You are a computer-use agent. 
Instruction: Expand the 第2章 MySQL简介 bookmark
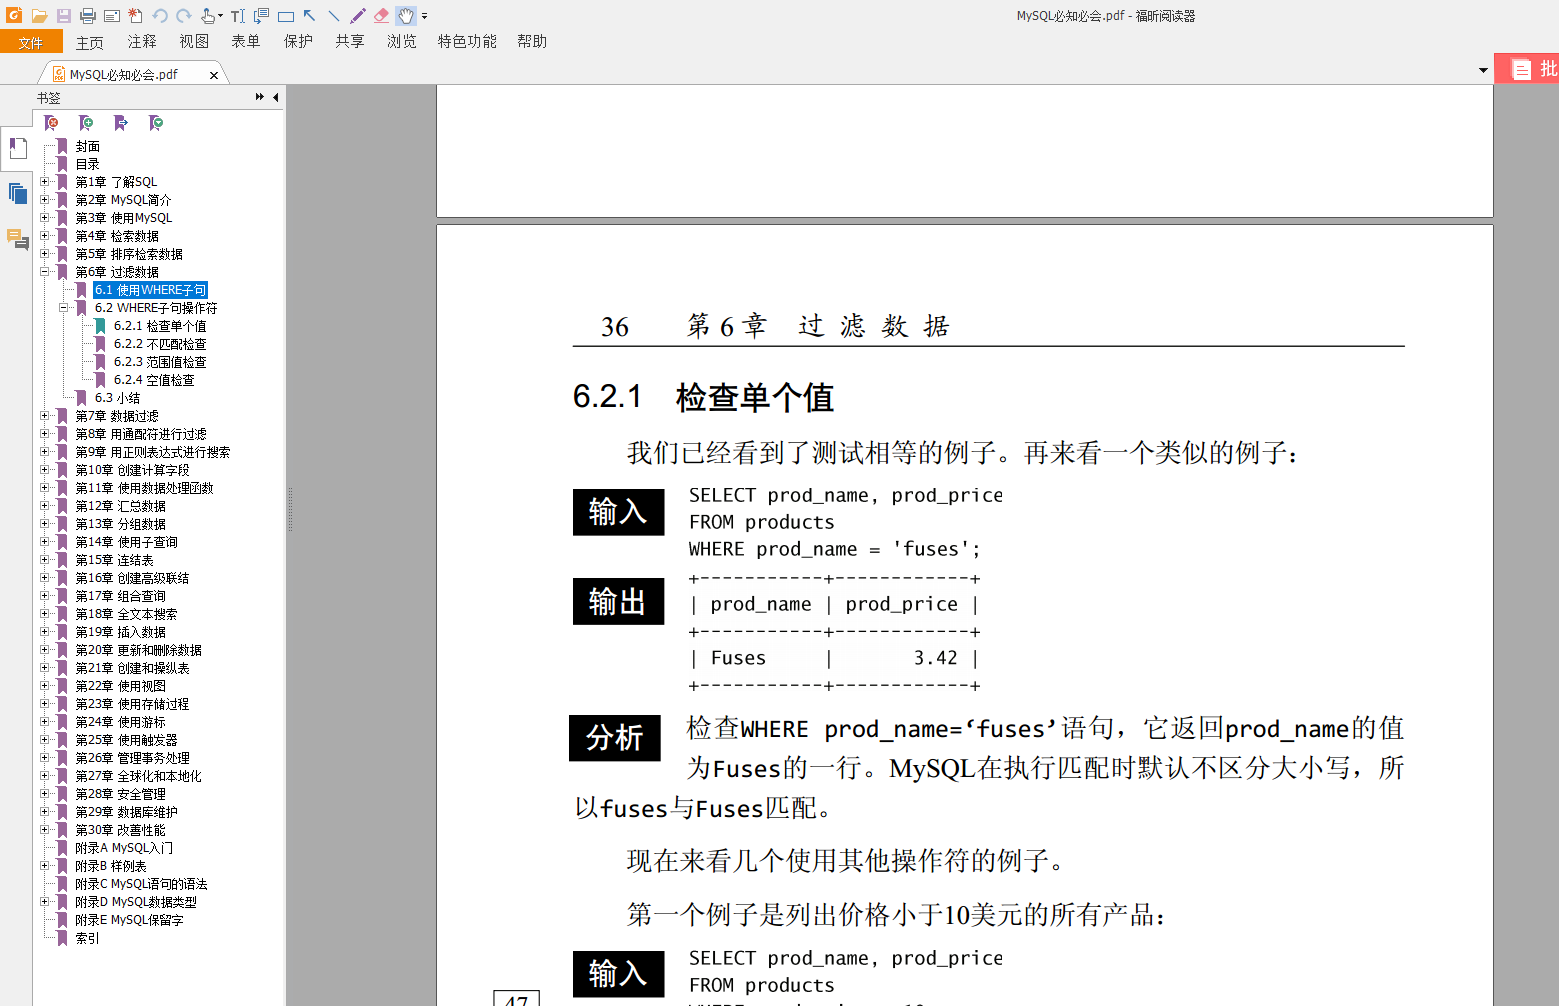click(44, 200)
